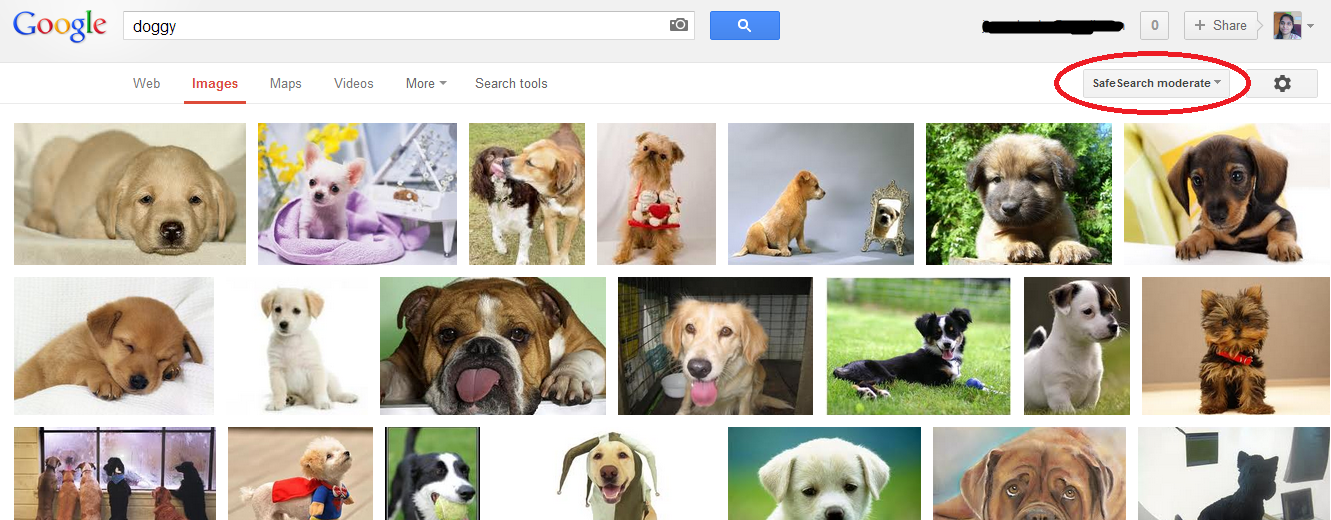Open account dropdown arrow beside avatar
The width and height of the screenshot is (1331, 520).
[1310, 27]
